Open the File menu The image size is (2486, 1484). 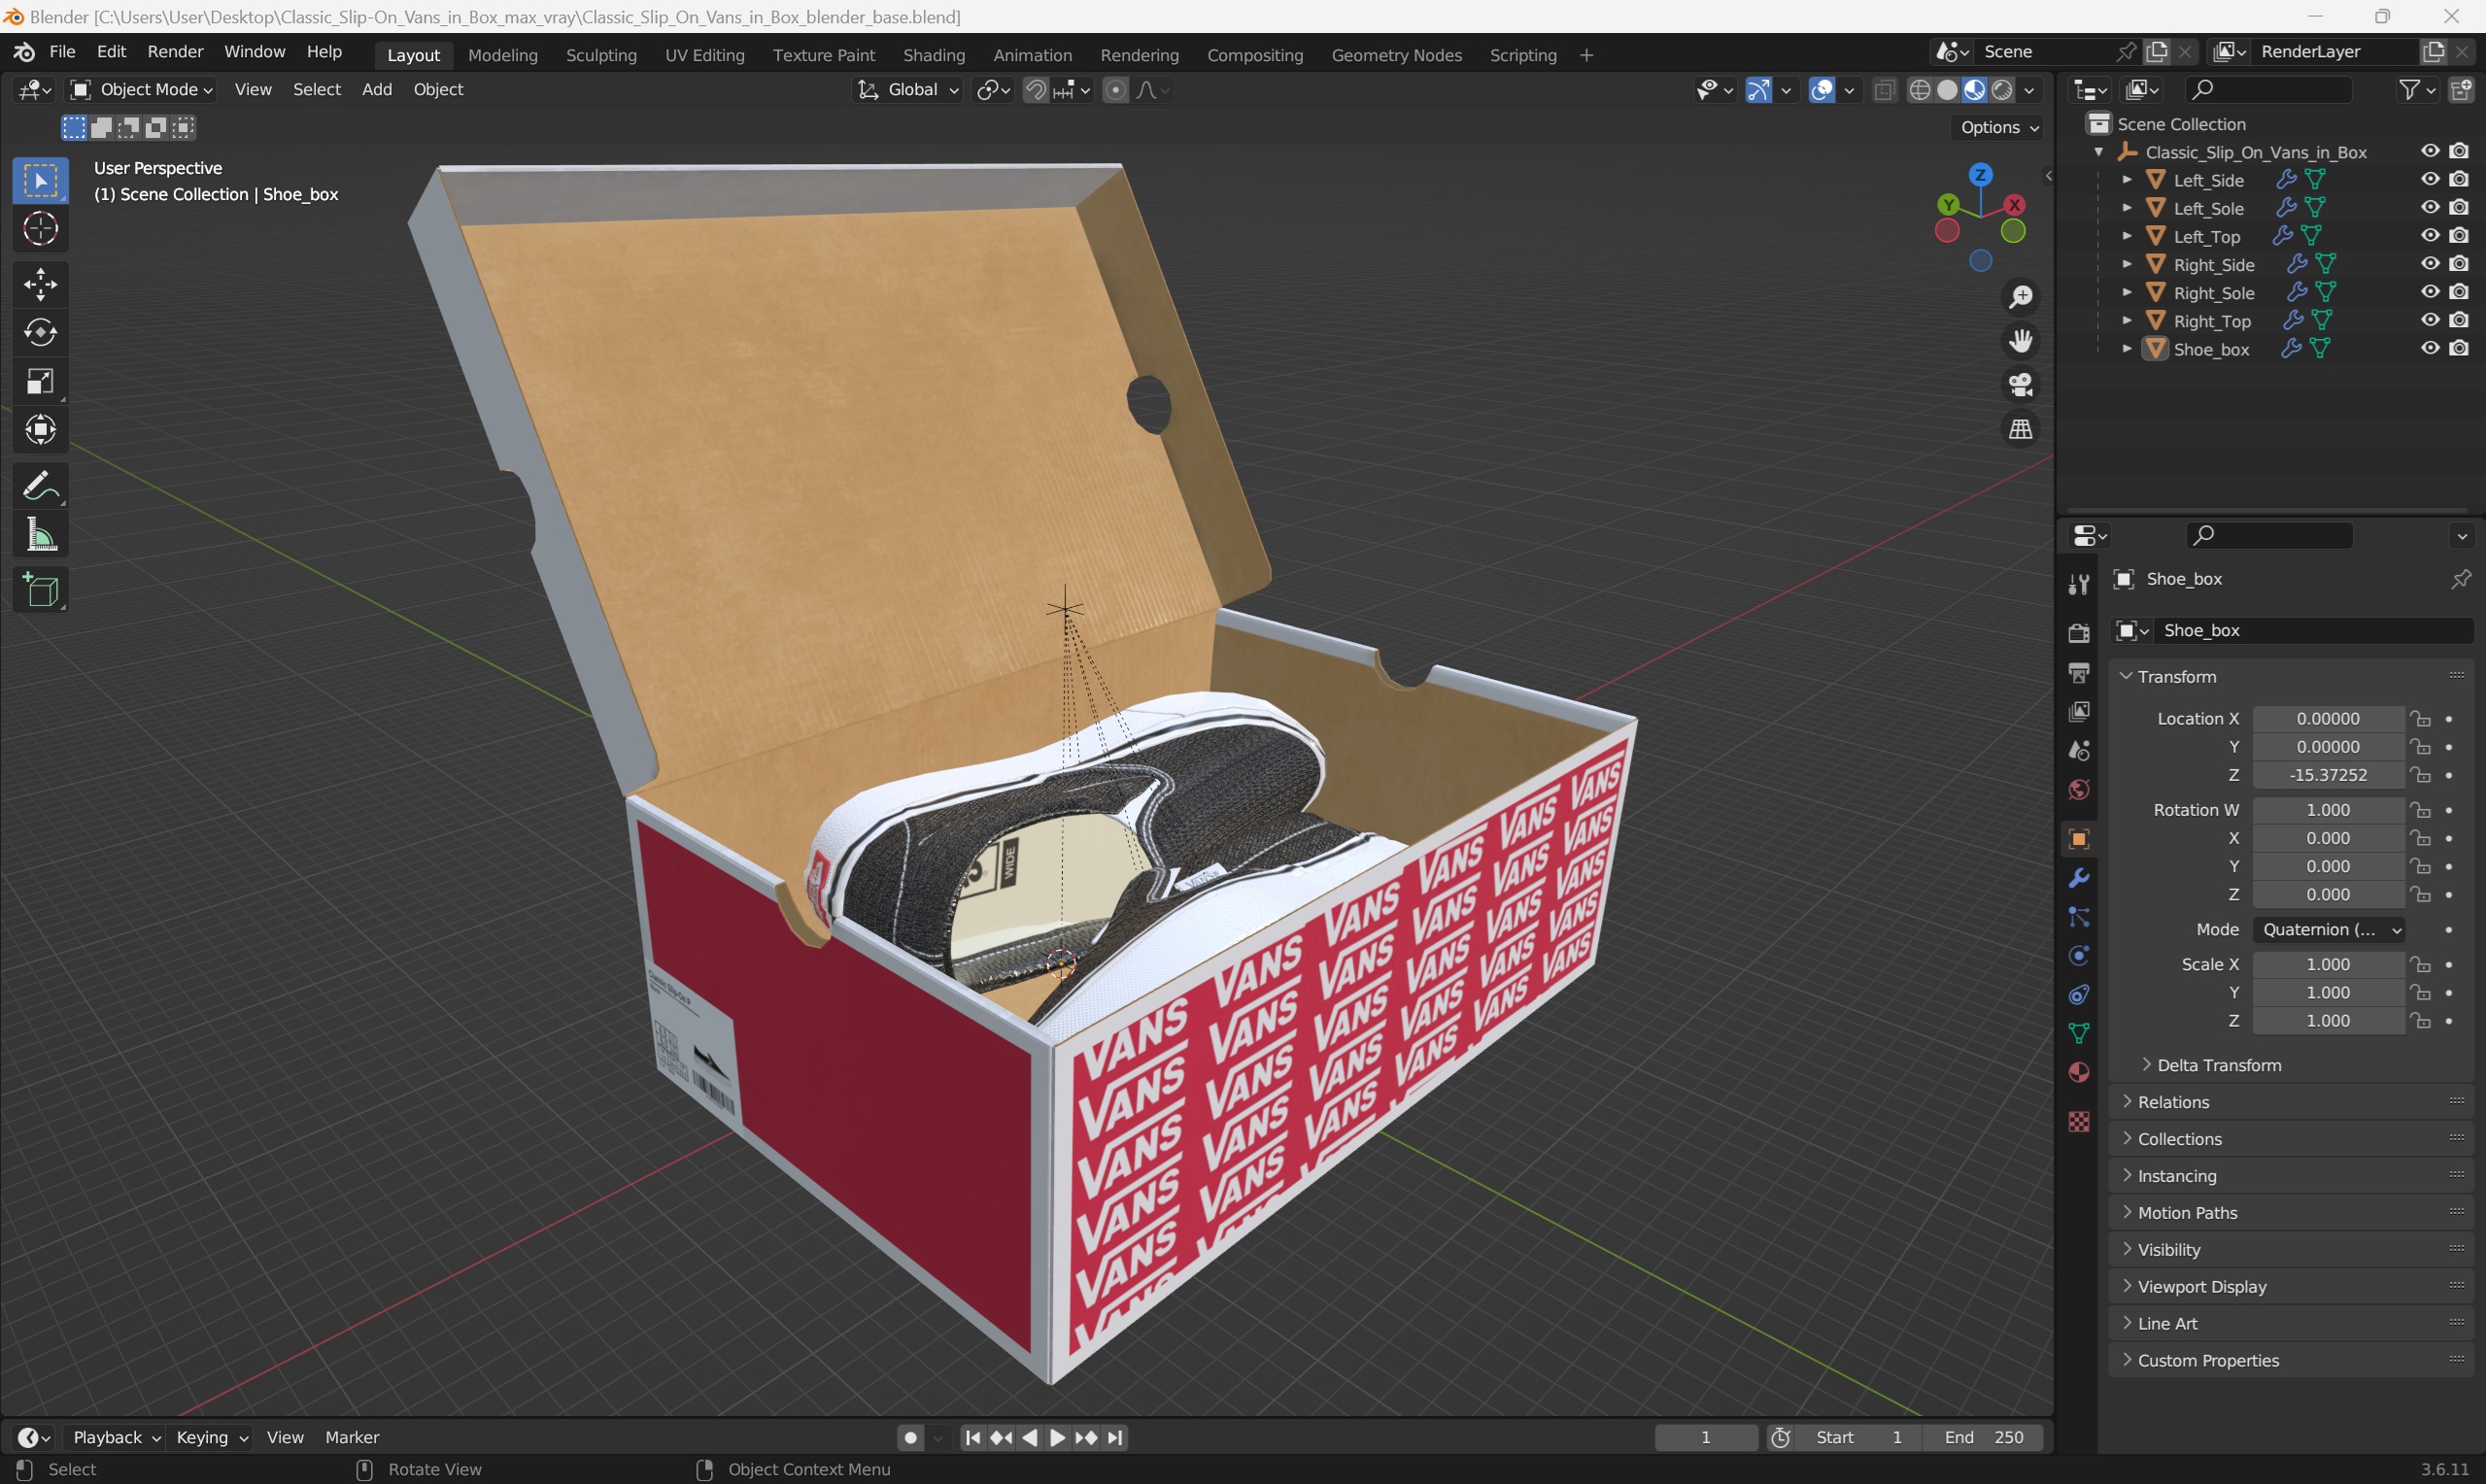click(x=62, y=52)
